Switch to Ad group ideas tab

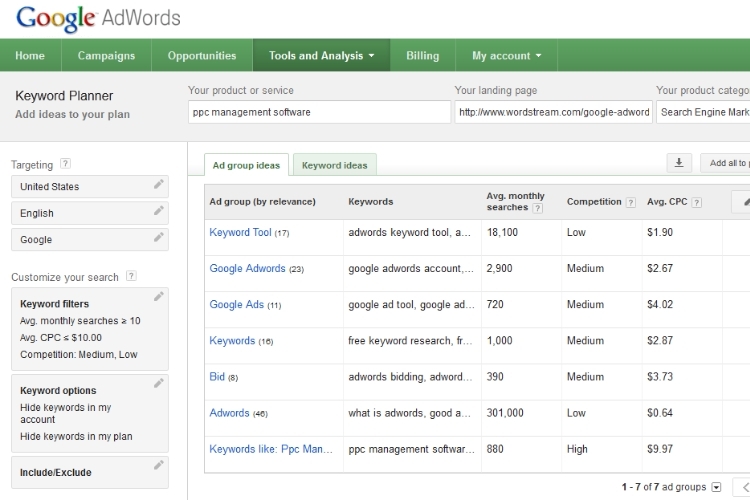pos(246,165)
